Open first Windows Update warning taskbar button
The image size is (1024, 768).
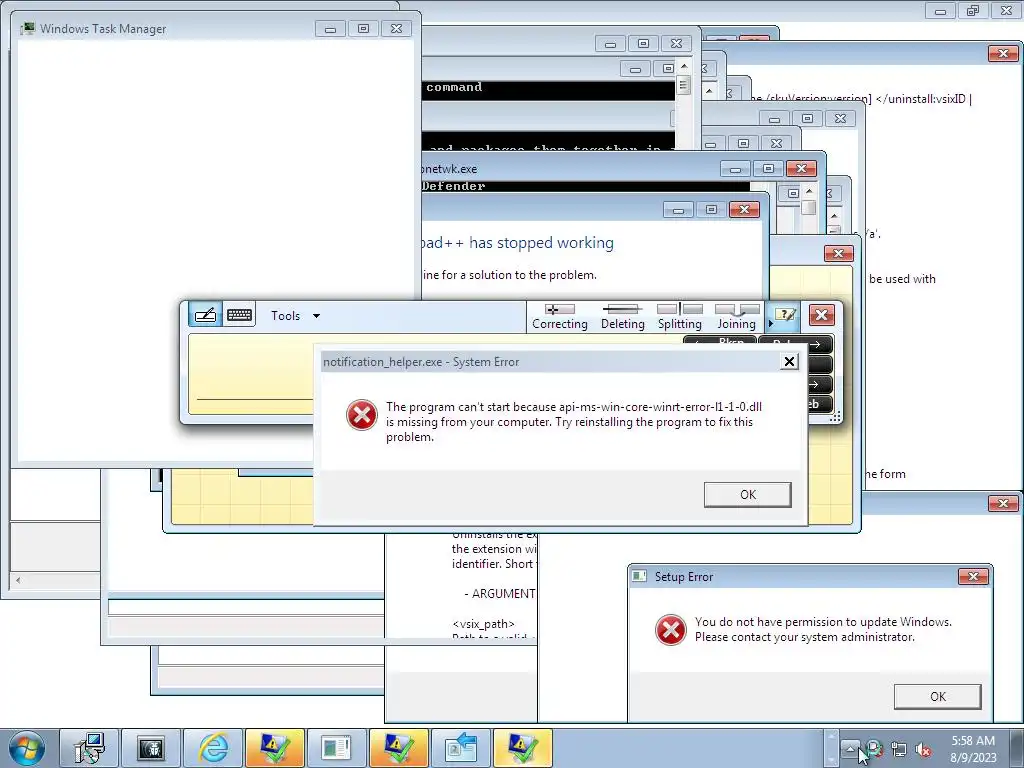(x=274, y=748)
